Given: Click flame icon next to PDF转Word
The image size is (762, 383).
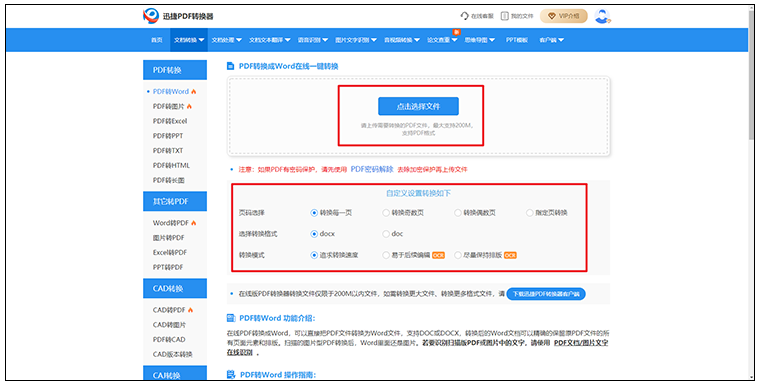Looking at the screenshot, I should pos(194,91).
